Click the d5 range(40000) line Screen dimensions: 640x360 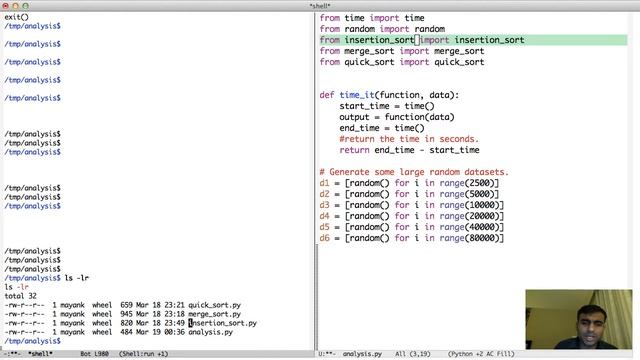(x=411, y=227)
